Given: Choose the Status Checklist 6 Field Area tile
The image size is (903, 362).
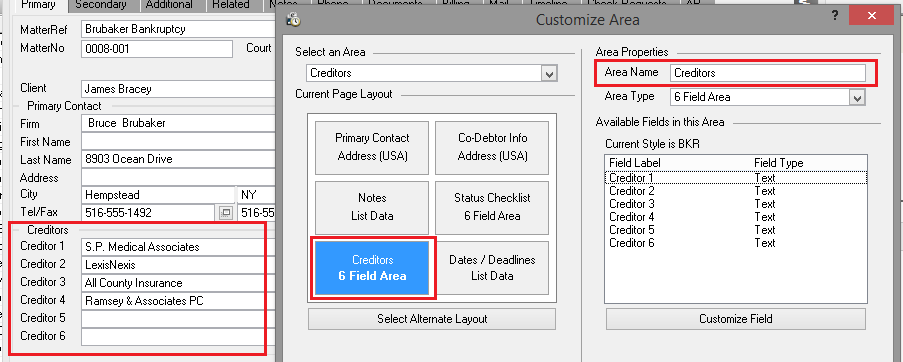Looking at the screenshot, I should pyautogui.click(x=492, y=207).
